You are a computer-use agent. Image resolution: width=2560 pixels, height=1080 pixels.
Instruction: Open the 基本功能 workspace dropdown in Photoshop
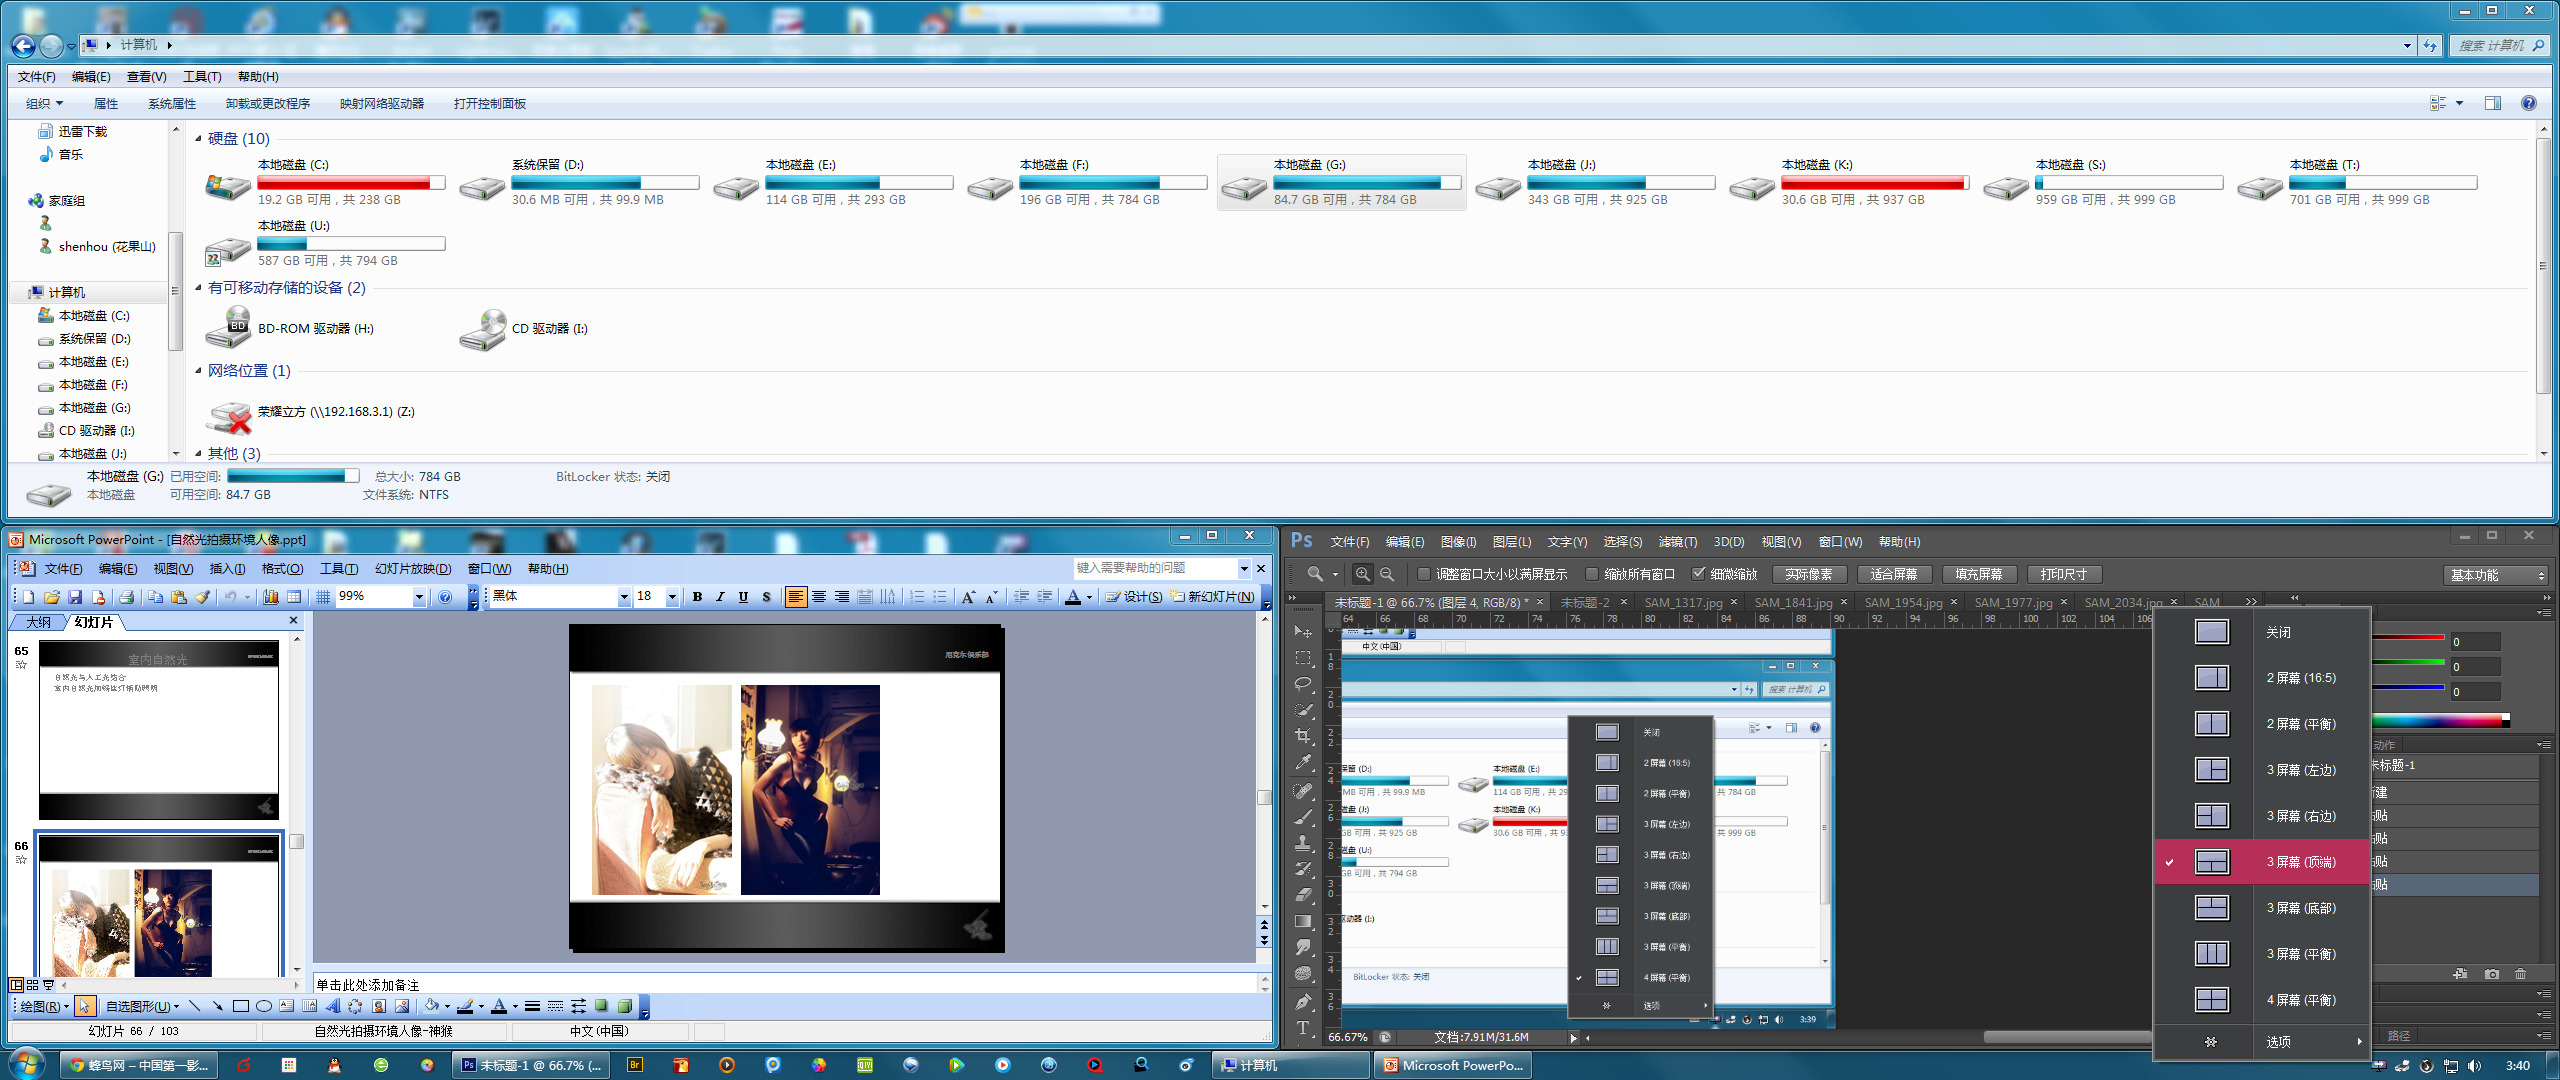2495,575
